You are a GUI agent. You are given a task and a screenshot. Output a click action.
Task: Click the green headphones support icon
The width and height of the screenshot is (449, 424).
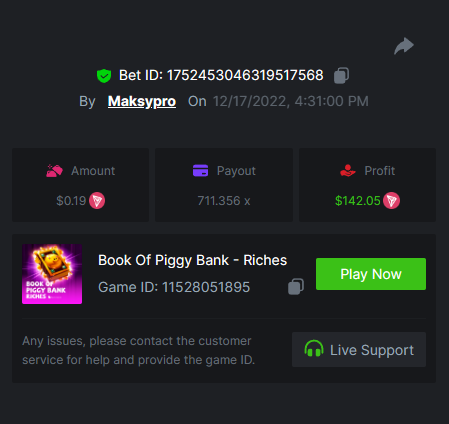[314, 349]
